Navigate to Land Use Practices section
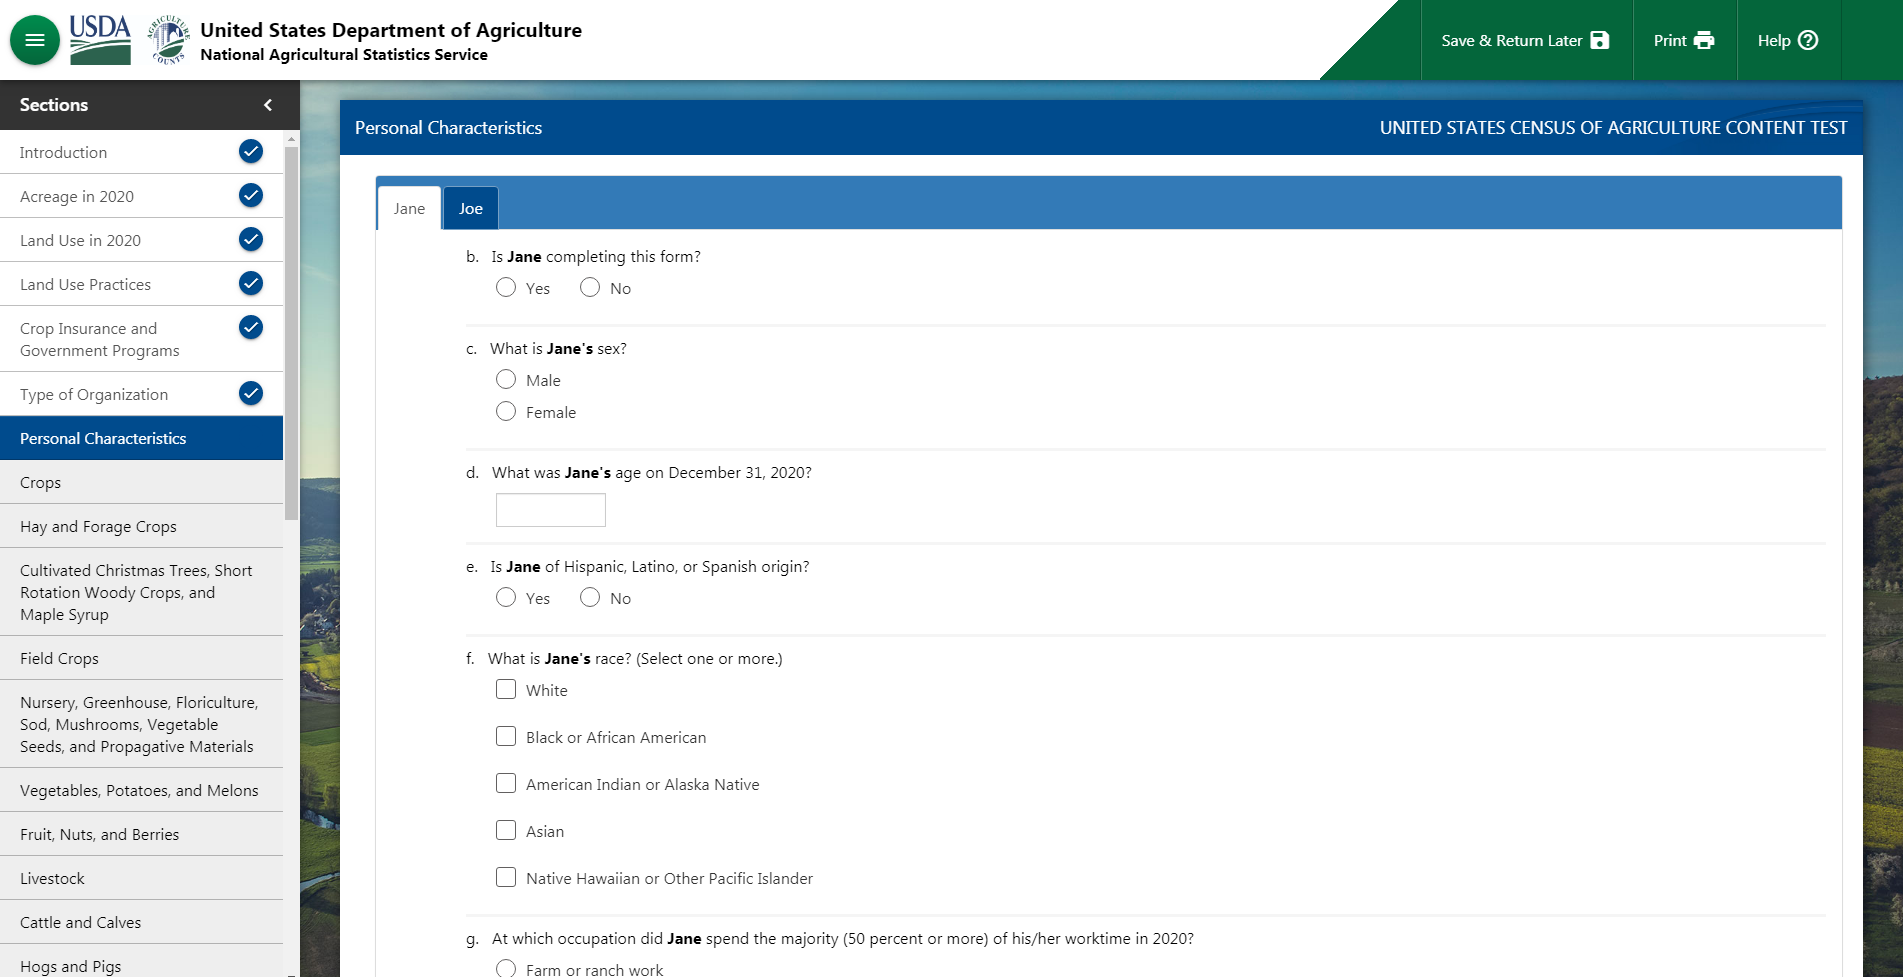The width and height of the screenshot is (1903, 977). [x=141, y=284]
